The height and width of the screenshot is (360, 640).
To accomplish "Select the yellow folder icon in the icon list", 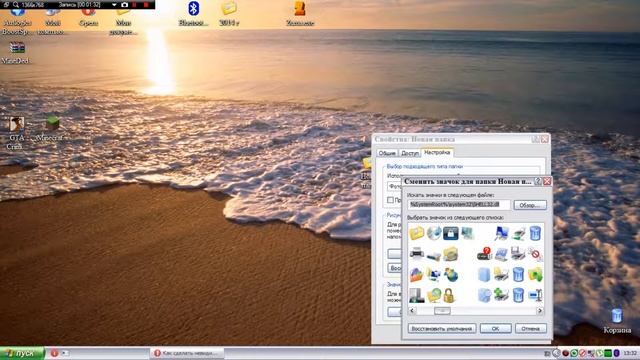I will pos(416,233).
